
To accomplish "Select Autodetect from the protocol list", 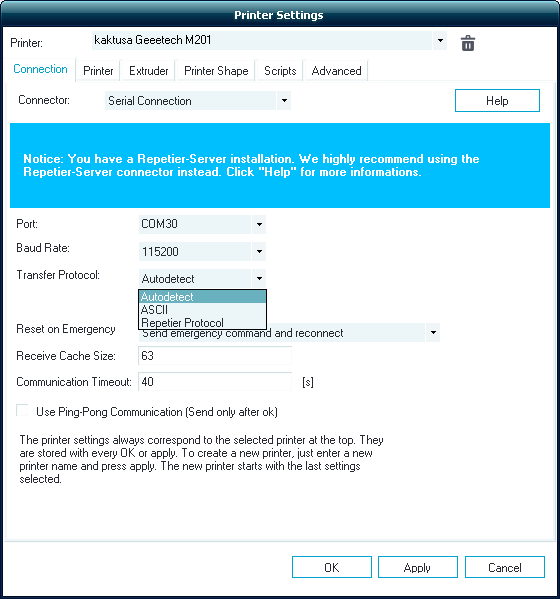I will [202, 297].
